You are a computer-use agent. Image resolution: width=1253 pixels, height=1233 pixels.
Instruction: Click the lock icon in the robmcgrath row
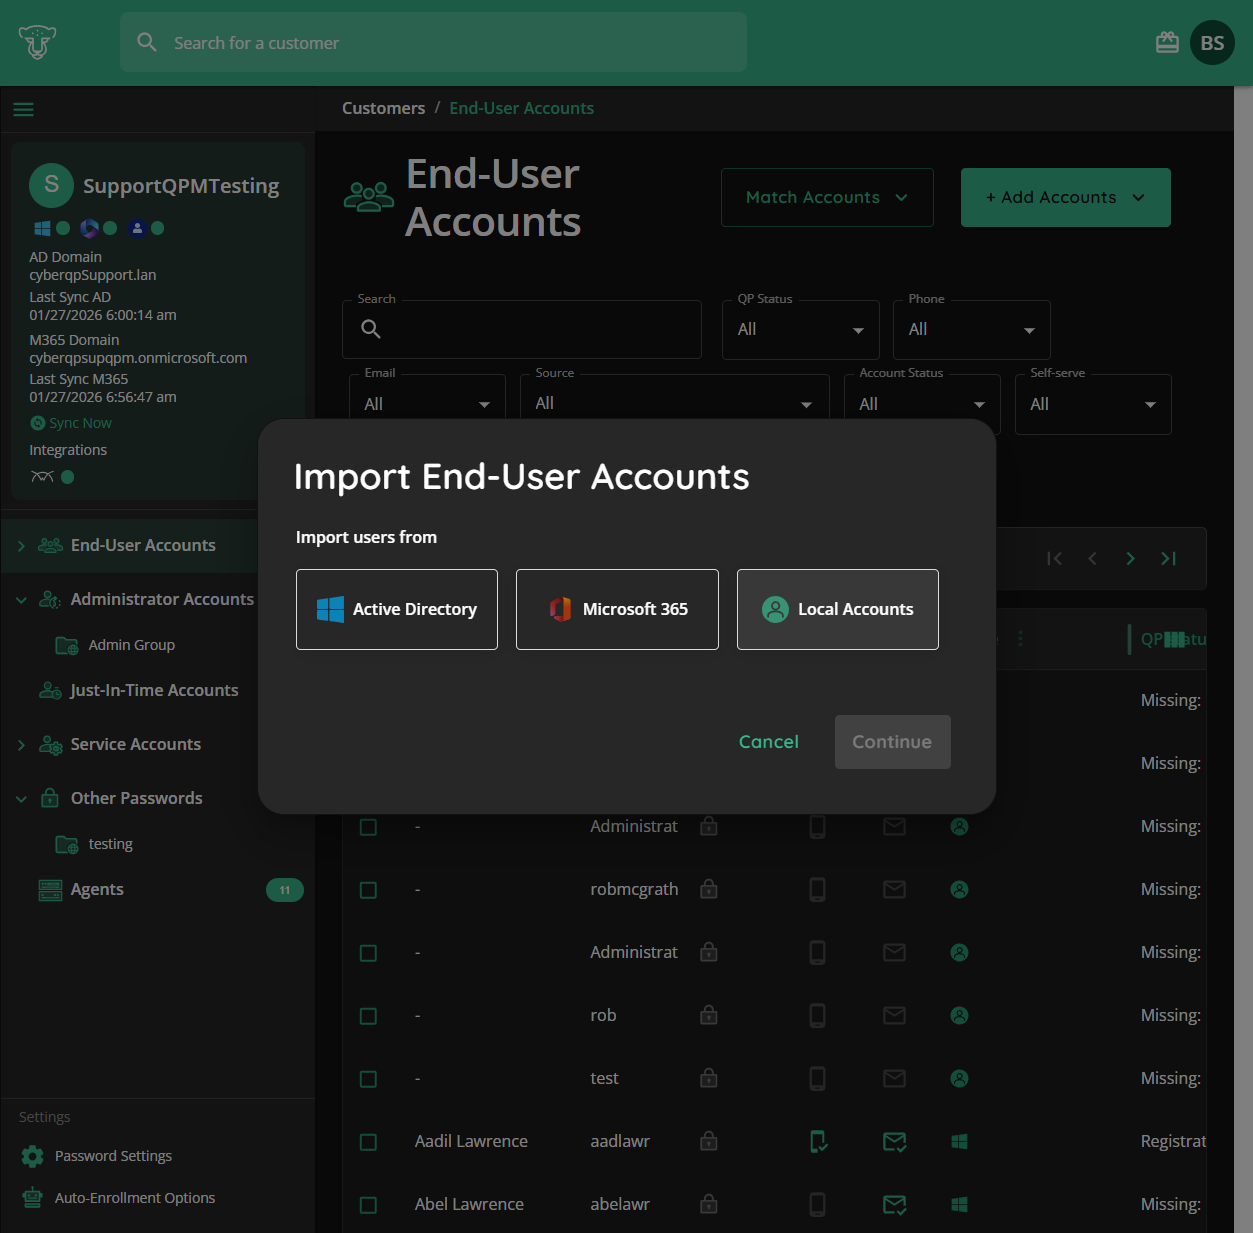click(x=709, y=889)
